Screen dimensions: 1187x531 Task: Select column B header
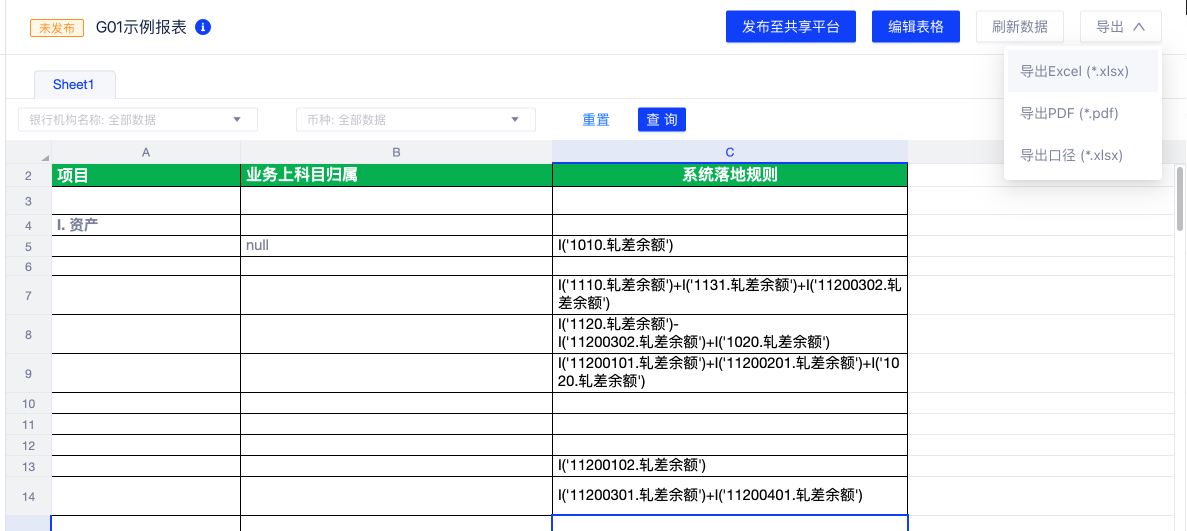coord(396,152)
